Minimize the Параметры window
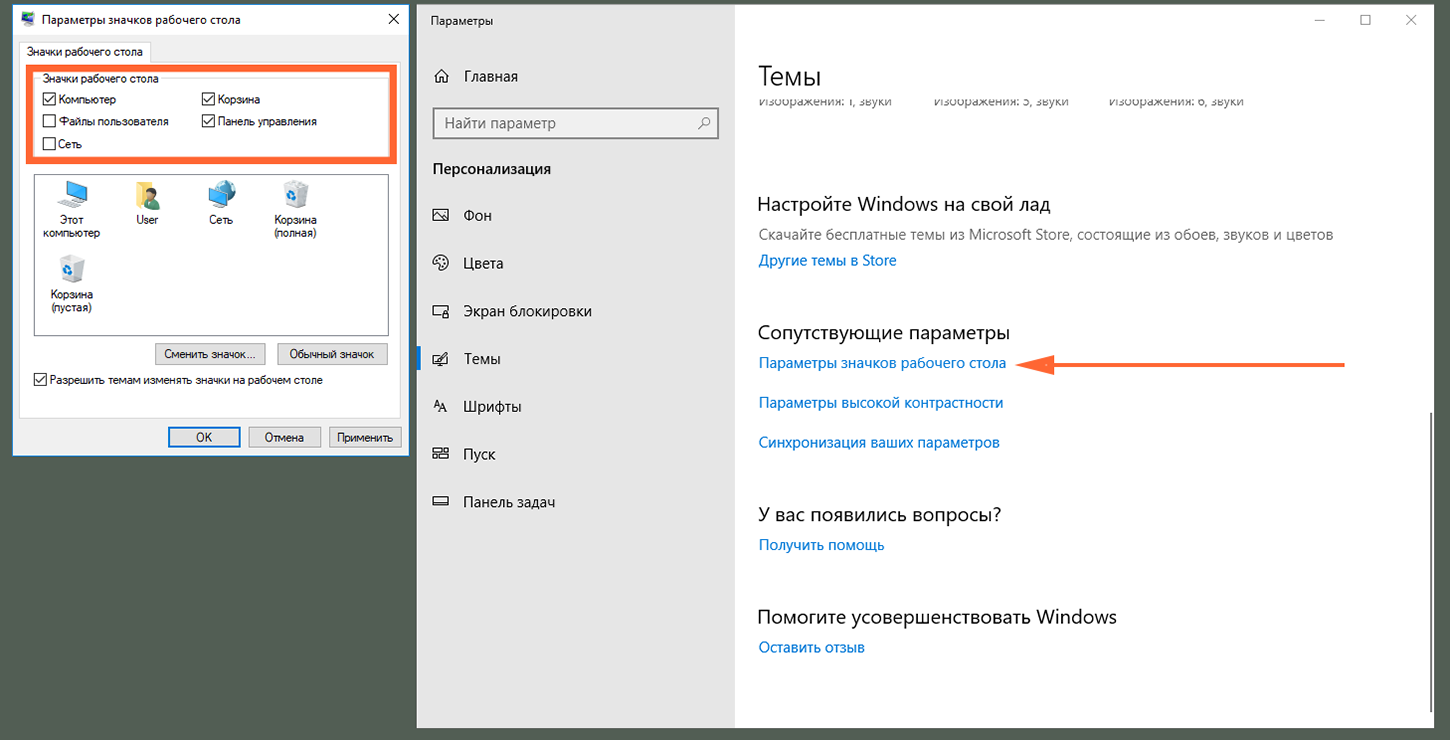Image resolution: width=1450 pixels, height=740 pixels. click(x=1319, y=20)
